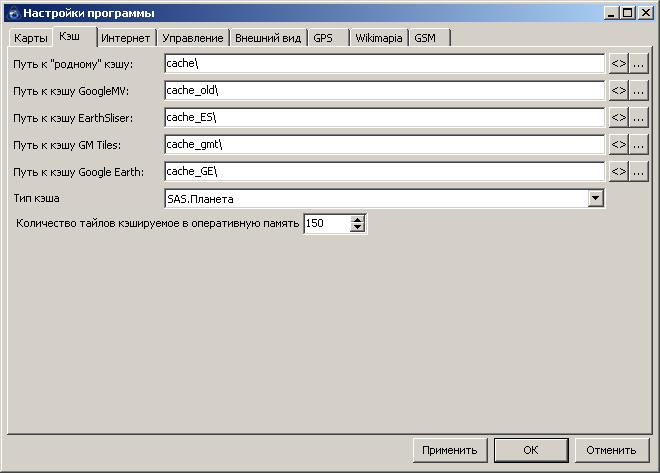Click the Отменить button
The width and height of the screenshot is (660, 473).
coord(611,450)
